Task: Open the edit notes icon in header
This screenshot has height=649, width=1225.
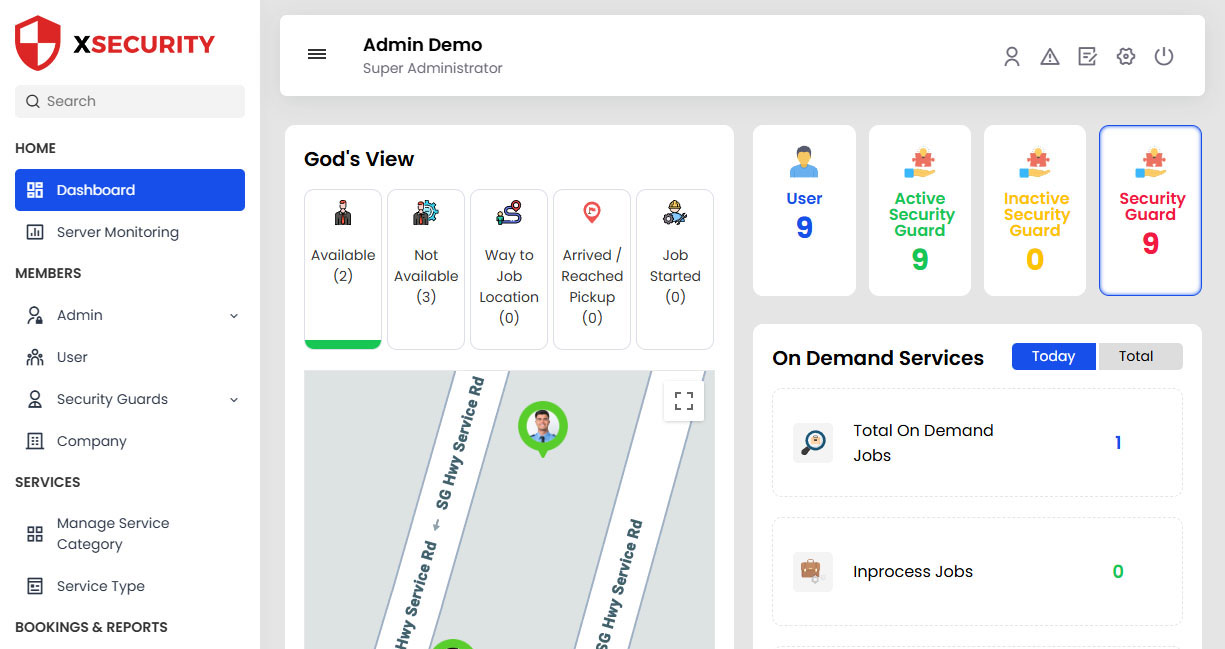Action: point(1088,57)
